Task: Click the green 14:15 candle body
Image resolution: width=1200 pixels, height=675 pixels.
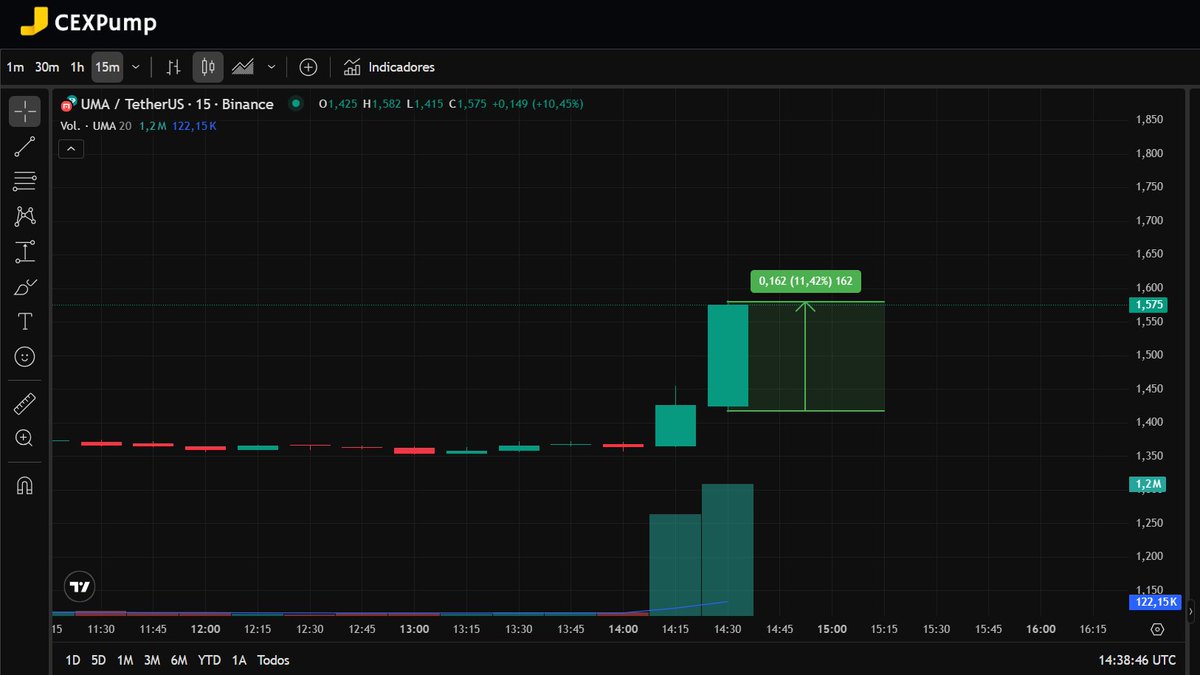Action: (675, 425)
